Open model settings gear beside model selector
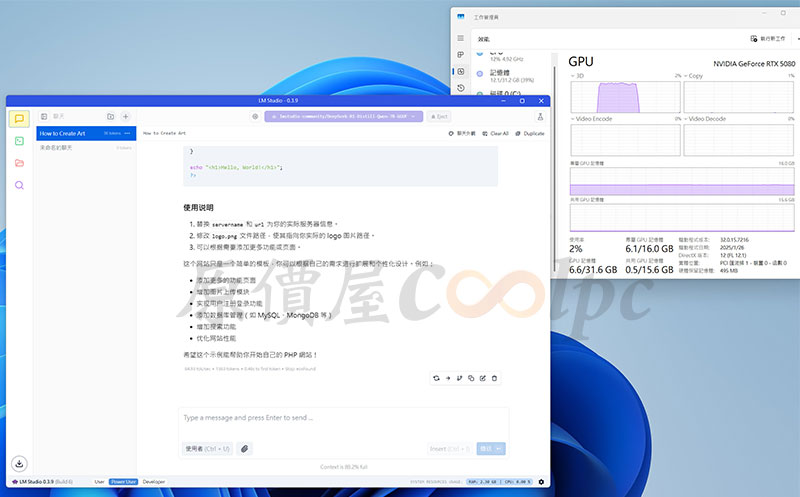 coord(255,116)
